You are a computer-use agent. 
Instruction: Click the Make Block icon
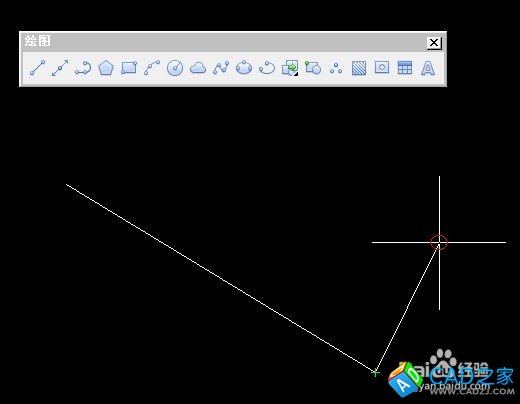[313, 68]
